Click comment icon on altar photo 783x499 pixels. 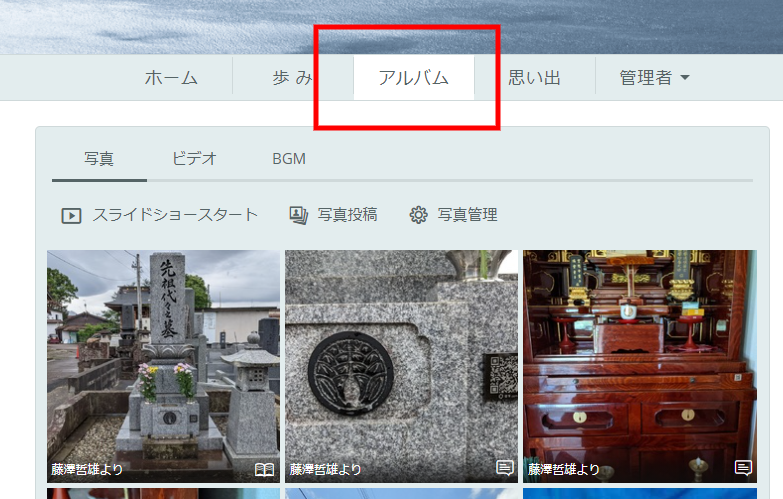744,468
